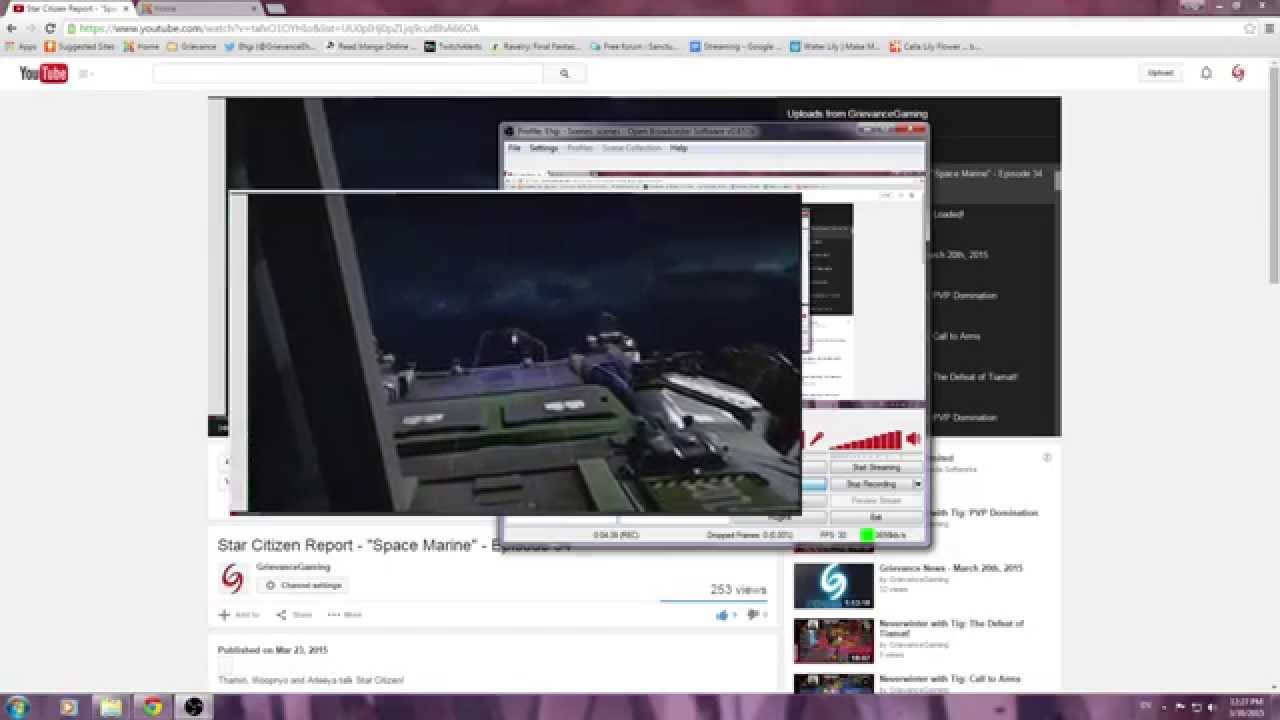Open the GrievanceGaming channel name link
This screenshot has height=720, width=1280.
tap(293, 567)
